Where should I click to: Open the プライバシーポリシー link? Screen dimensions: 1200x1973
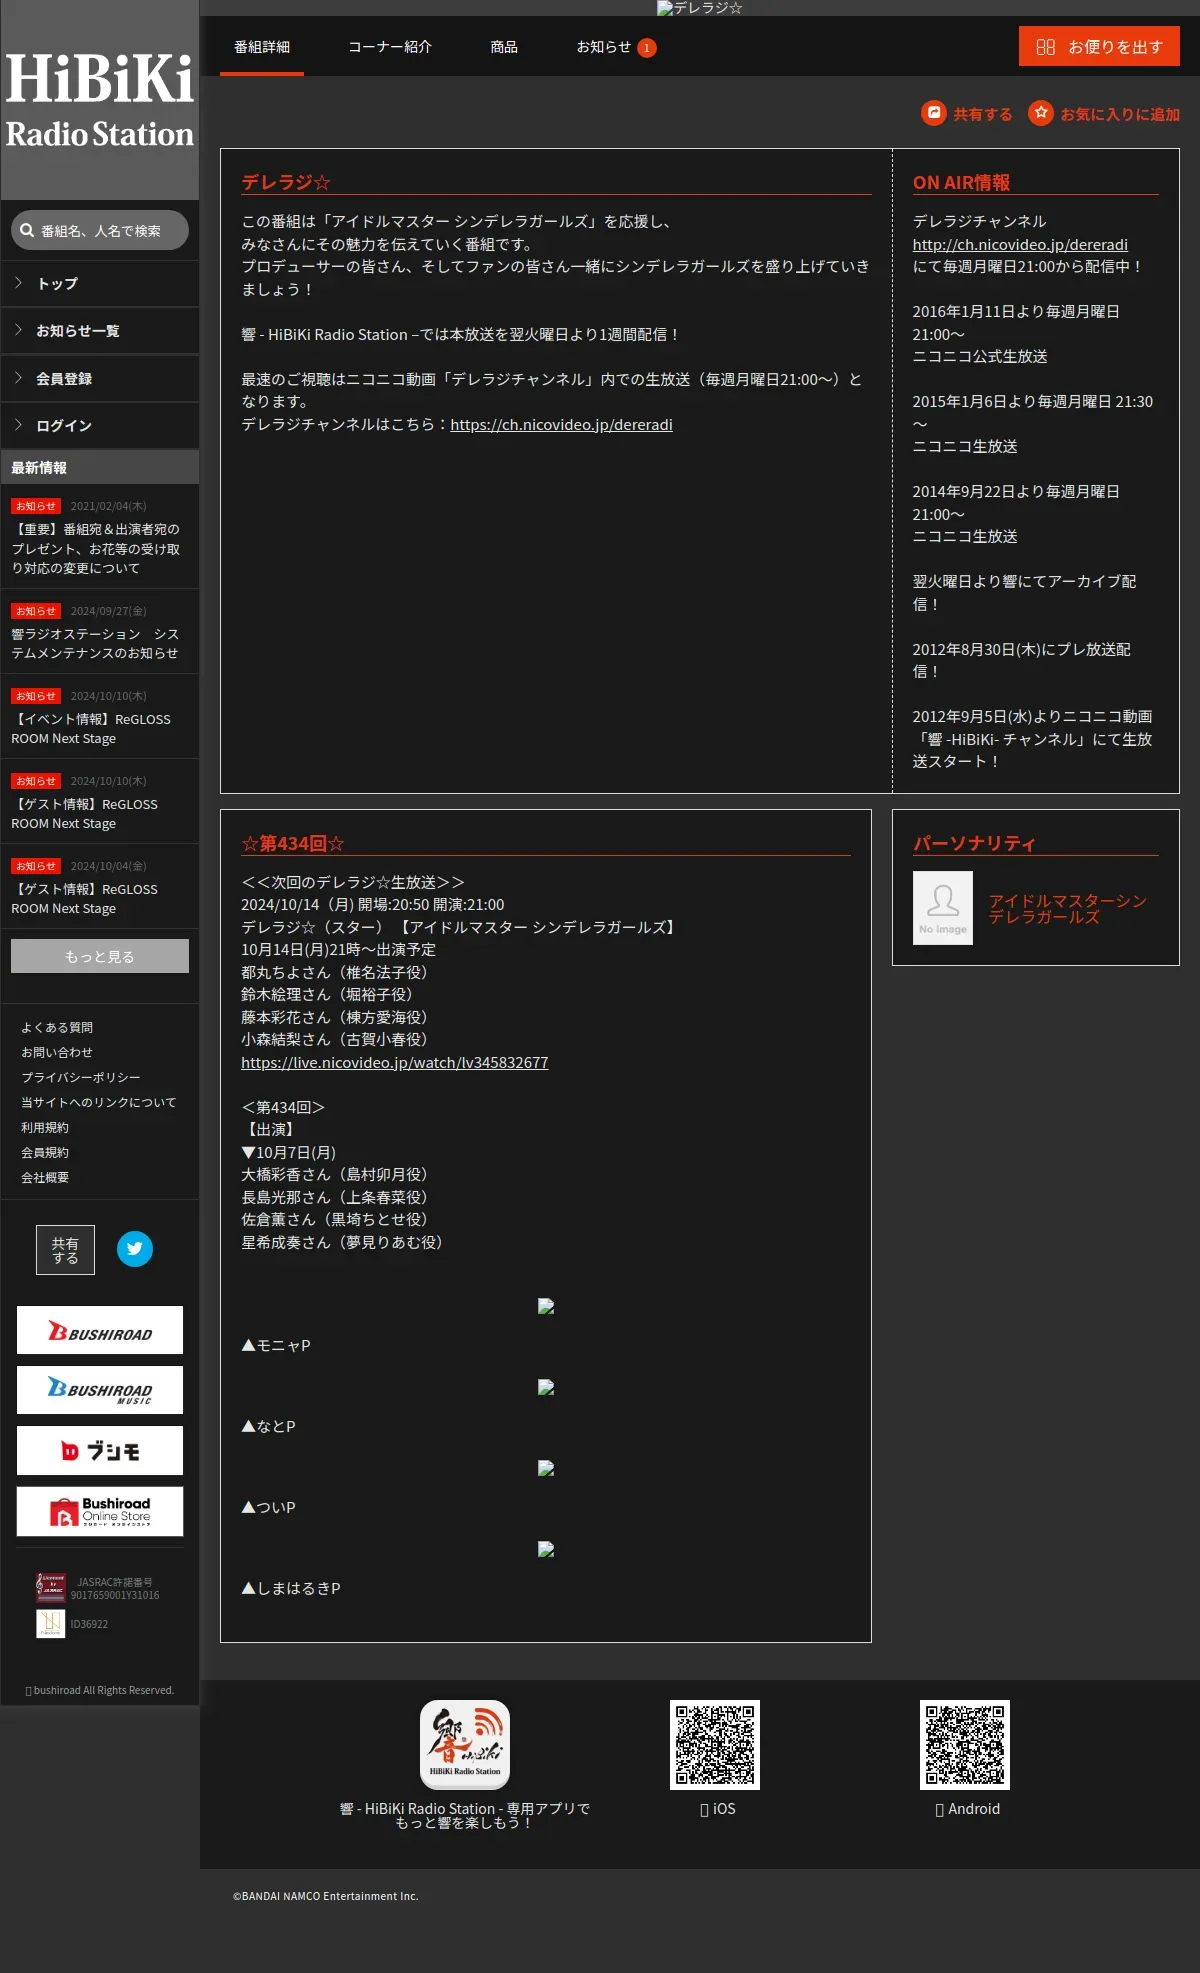(81, 1077)
